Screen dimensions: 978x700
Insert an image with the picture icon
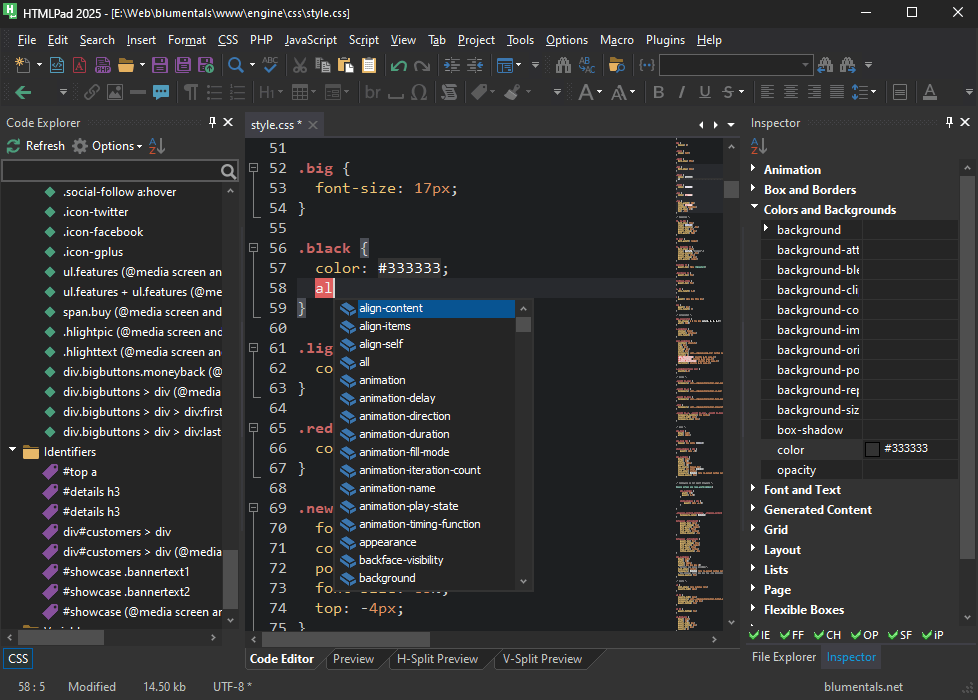[115, 91]
